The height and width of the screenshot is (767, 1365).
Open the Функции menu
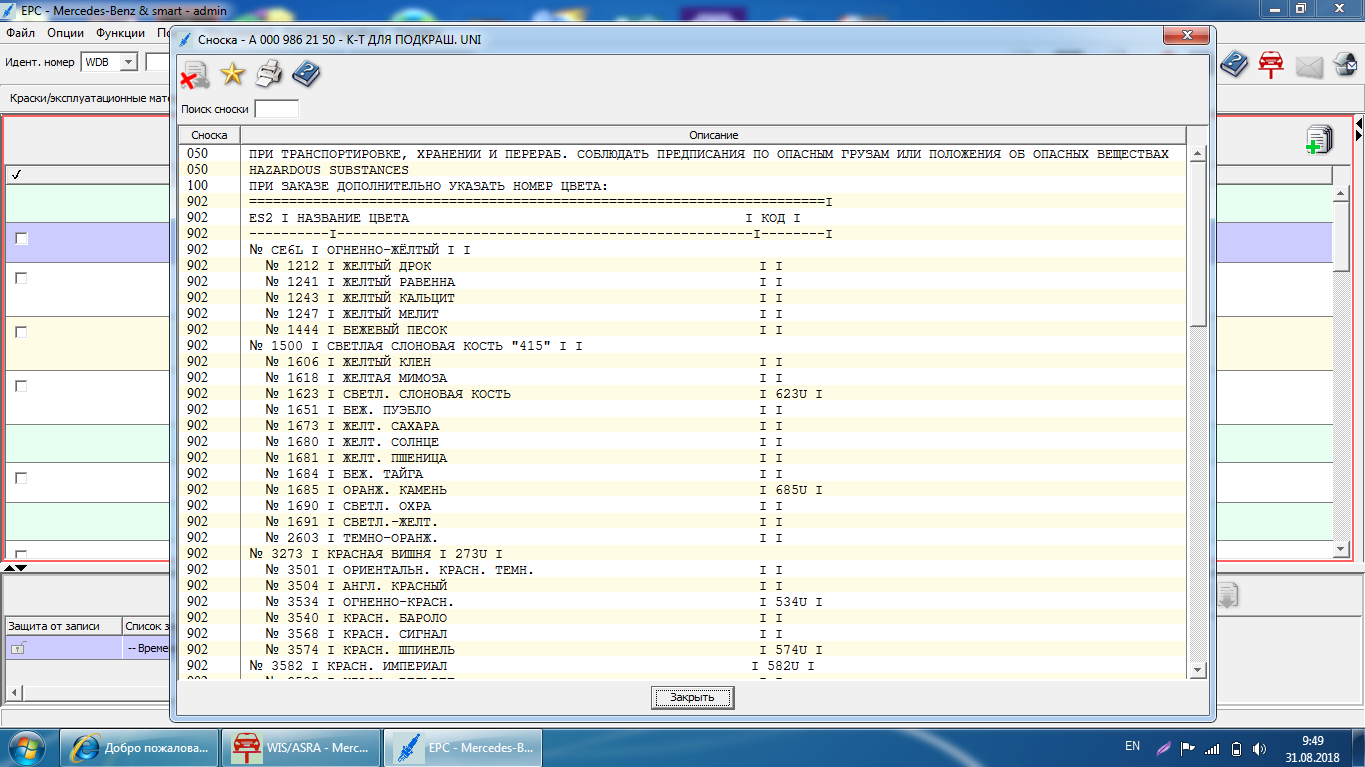(x=121, y=33)
